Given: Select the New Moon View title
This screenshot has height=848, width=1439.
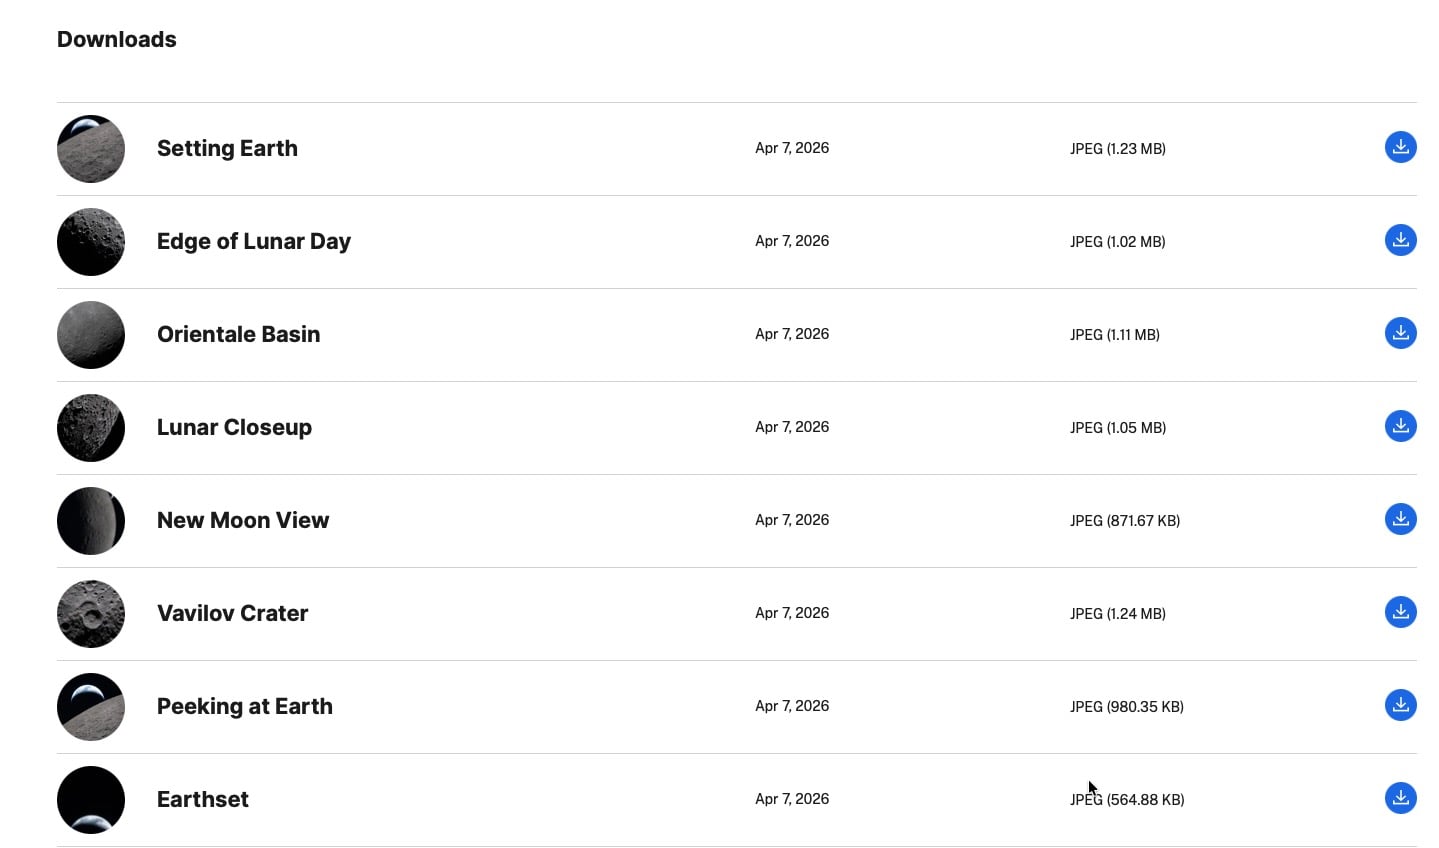Looking at the screenshot, I should pyautogui.click(x=243, y=521).
